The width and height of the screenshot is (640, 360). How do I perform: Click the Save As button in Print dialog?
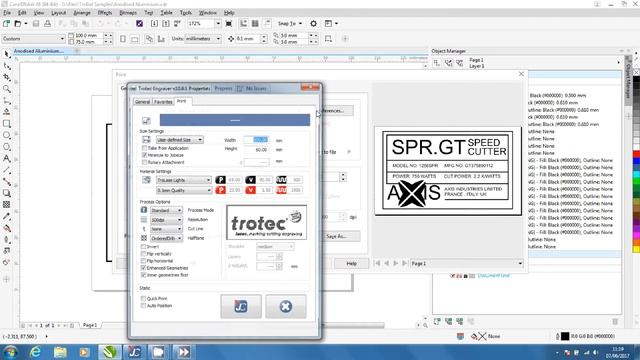[336, 236]
